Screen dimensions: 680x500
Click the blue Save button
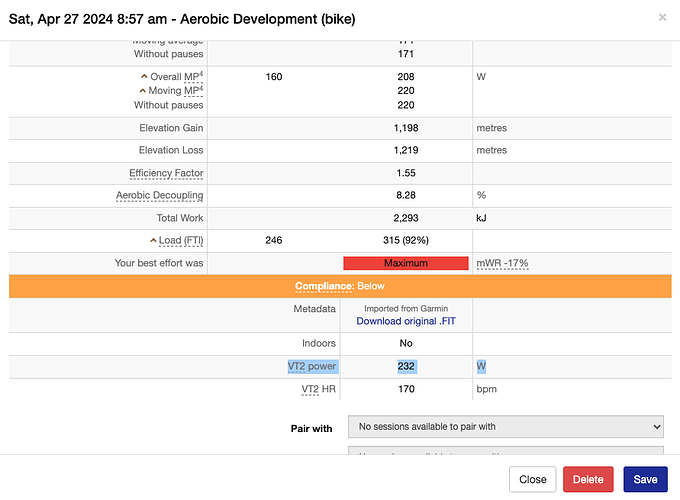coord(645,479)
